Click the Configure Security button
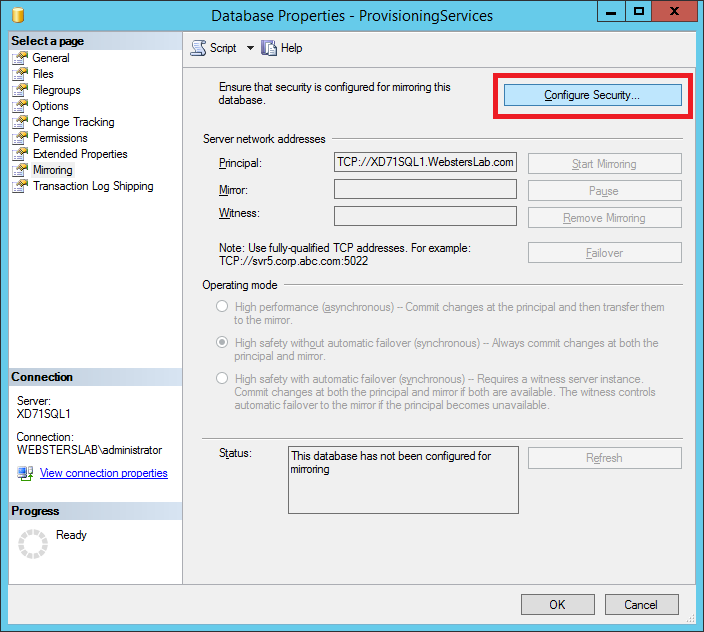Screen dimensions: 704x632 click(592, 95)
